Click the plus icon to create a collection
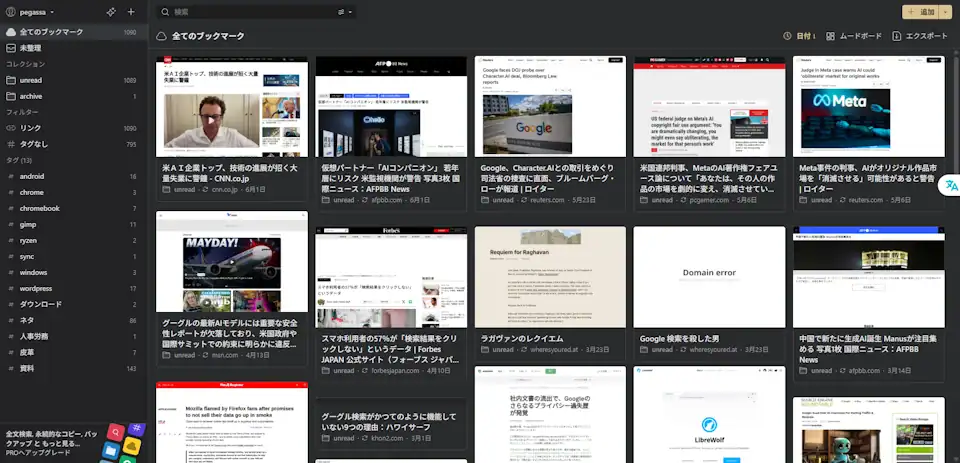The height and width of the screenshot is (463, 960). 131,12
